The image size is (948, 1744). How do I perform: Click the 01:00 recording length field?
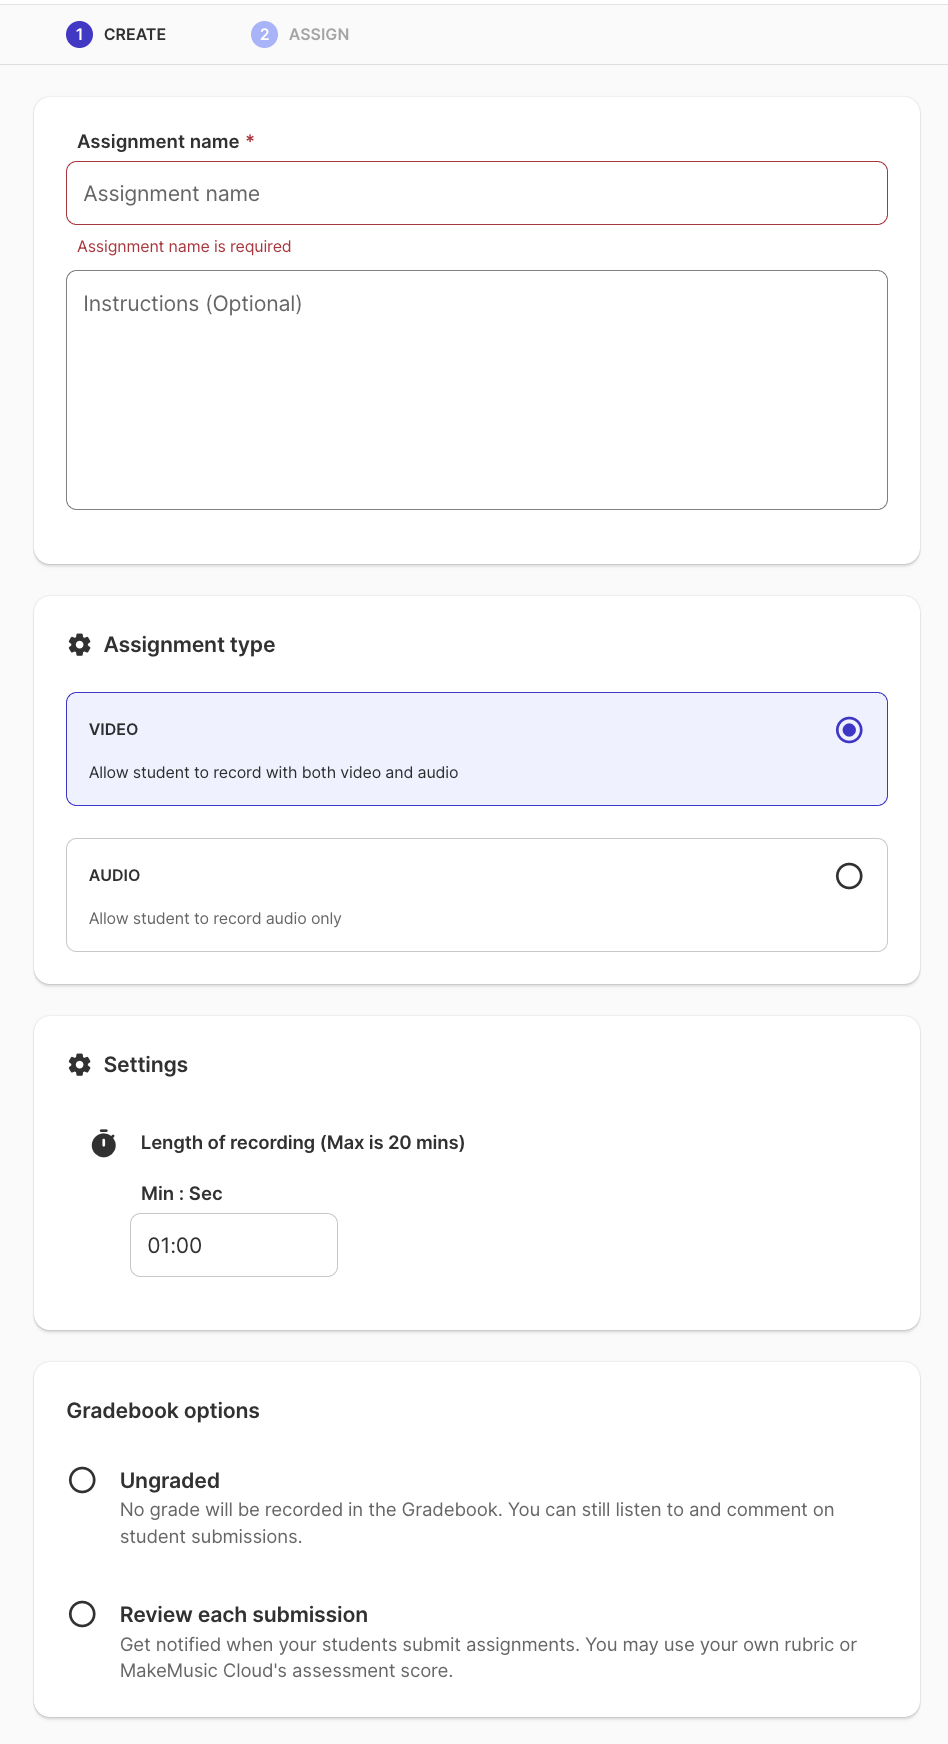(233, 1245)
